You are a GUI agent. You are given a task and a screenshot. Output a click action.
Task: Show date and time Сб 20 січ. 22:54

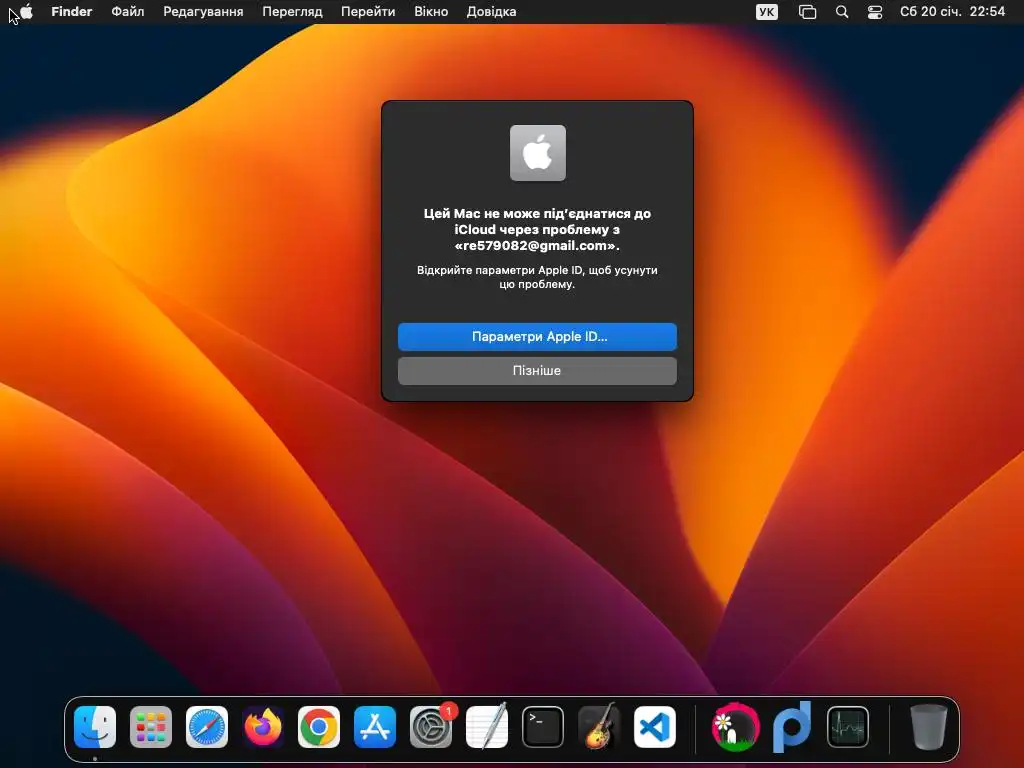952,11
